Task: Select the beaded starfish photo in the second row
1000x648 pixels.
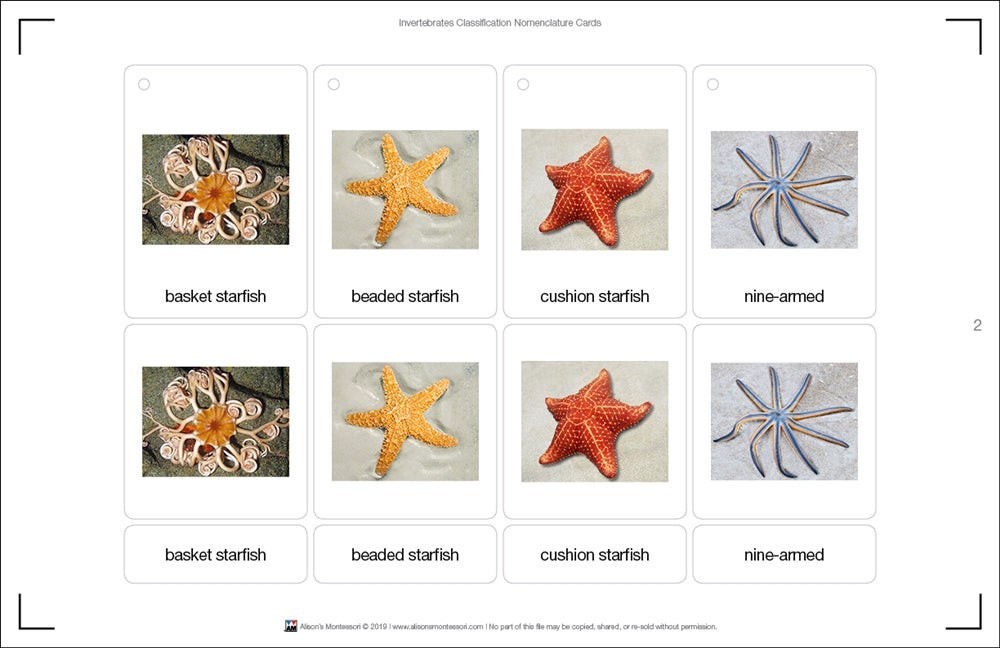Action: pyautogui.click(x=405, y=422)
